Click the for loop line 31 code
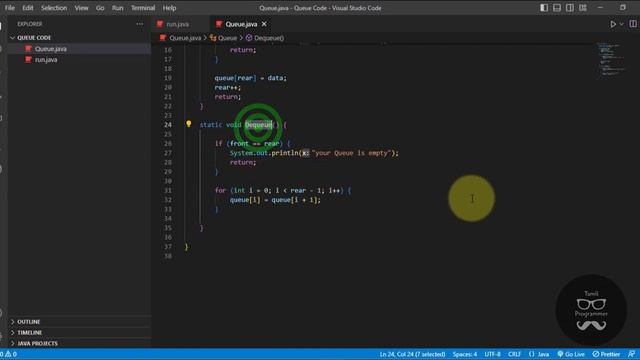The width and height of the screenshot is (640, 360). pos(283,191)
